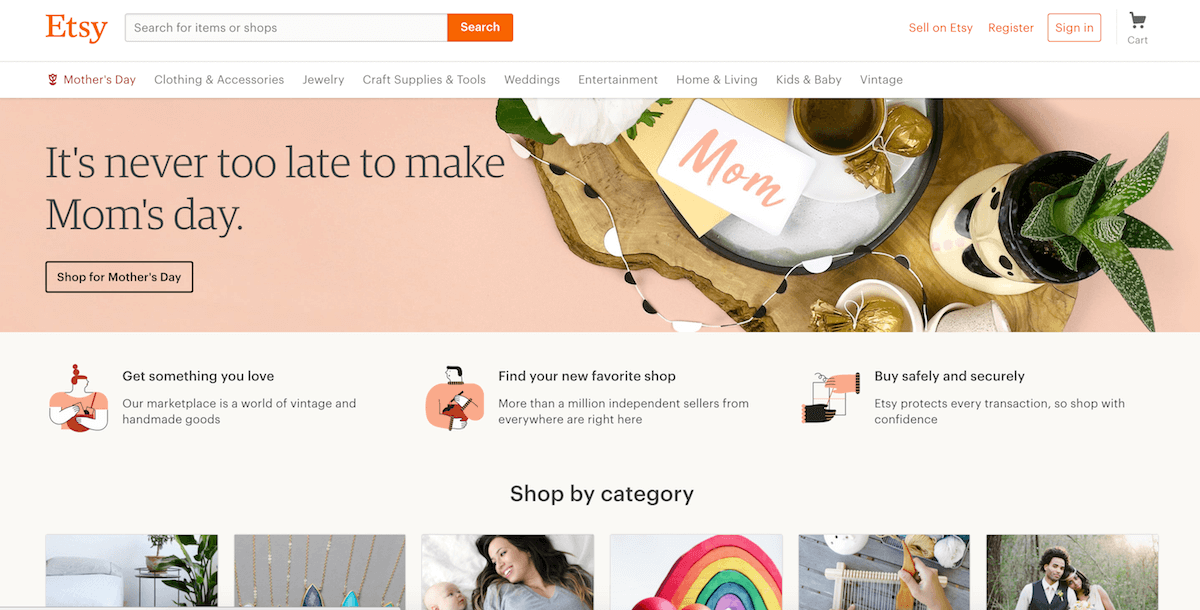1200x610 pixels.
Task: Open the Sell on Etsy link
Action: (x=940, y=28)
